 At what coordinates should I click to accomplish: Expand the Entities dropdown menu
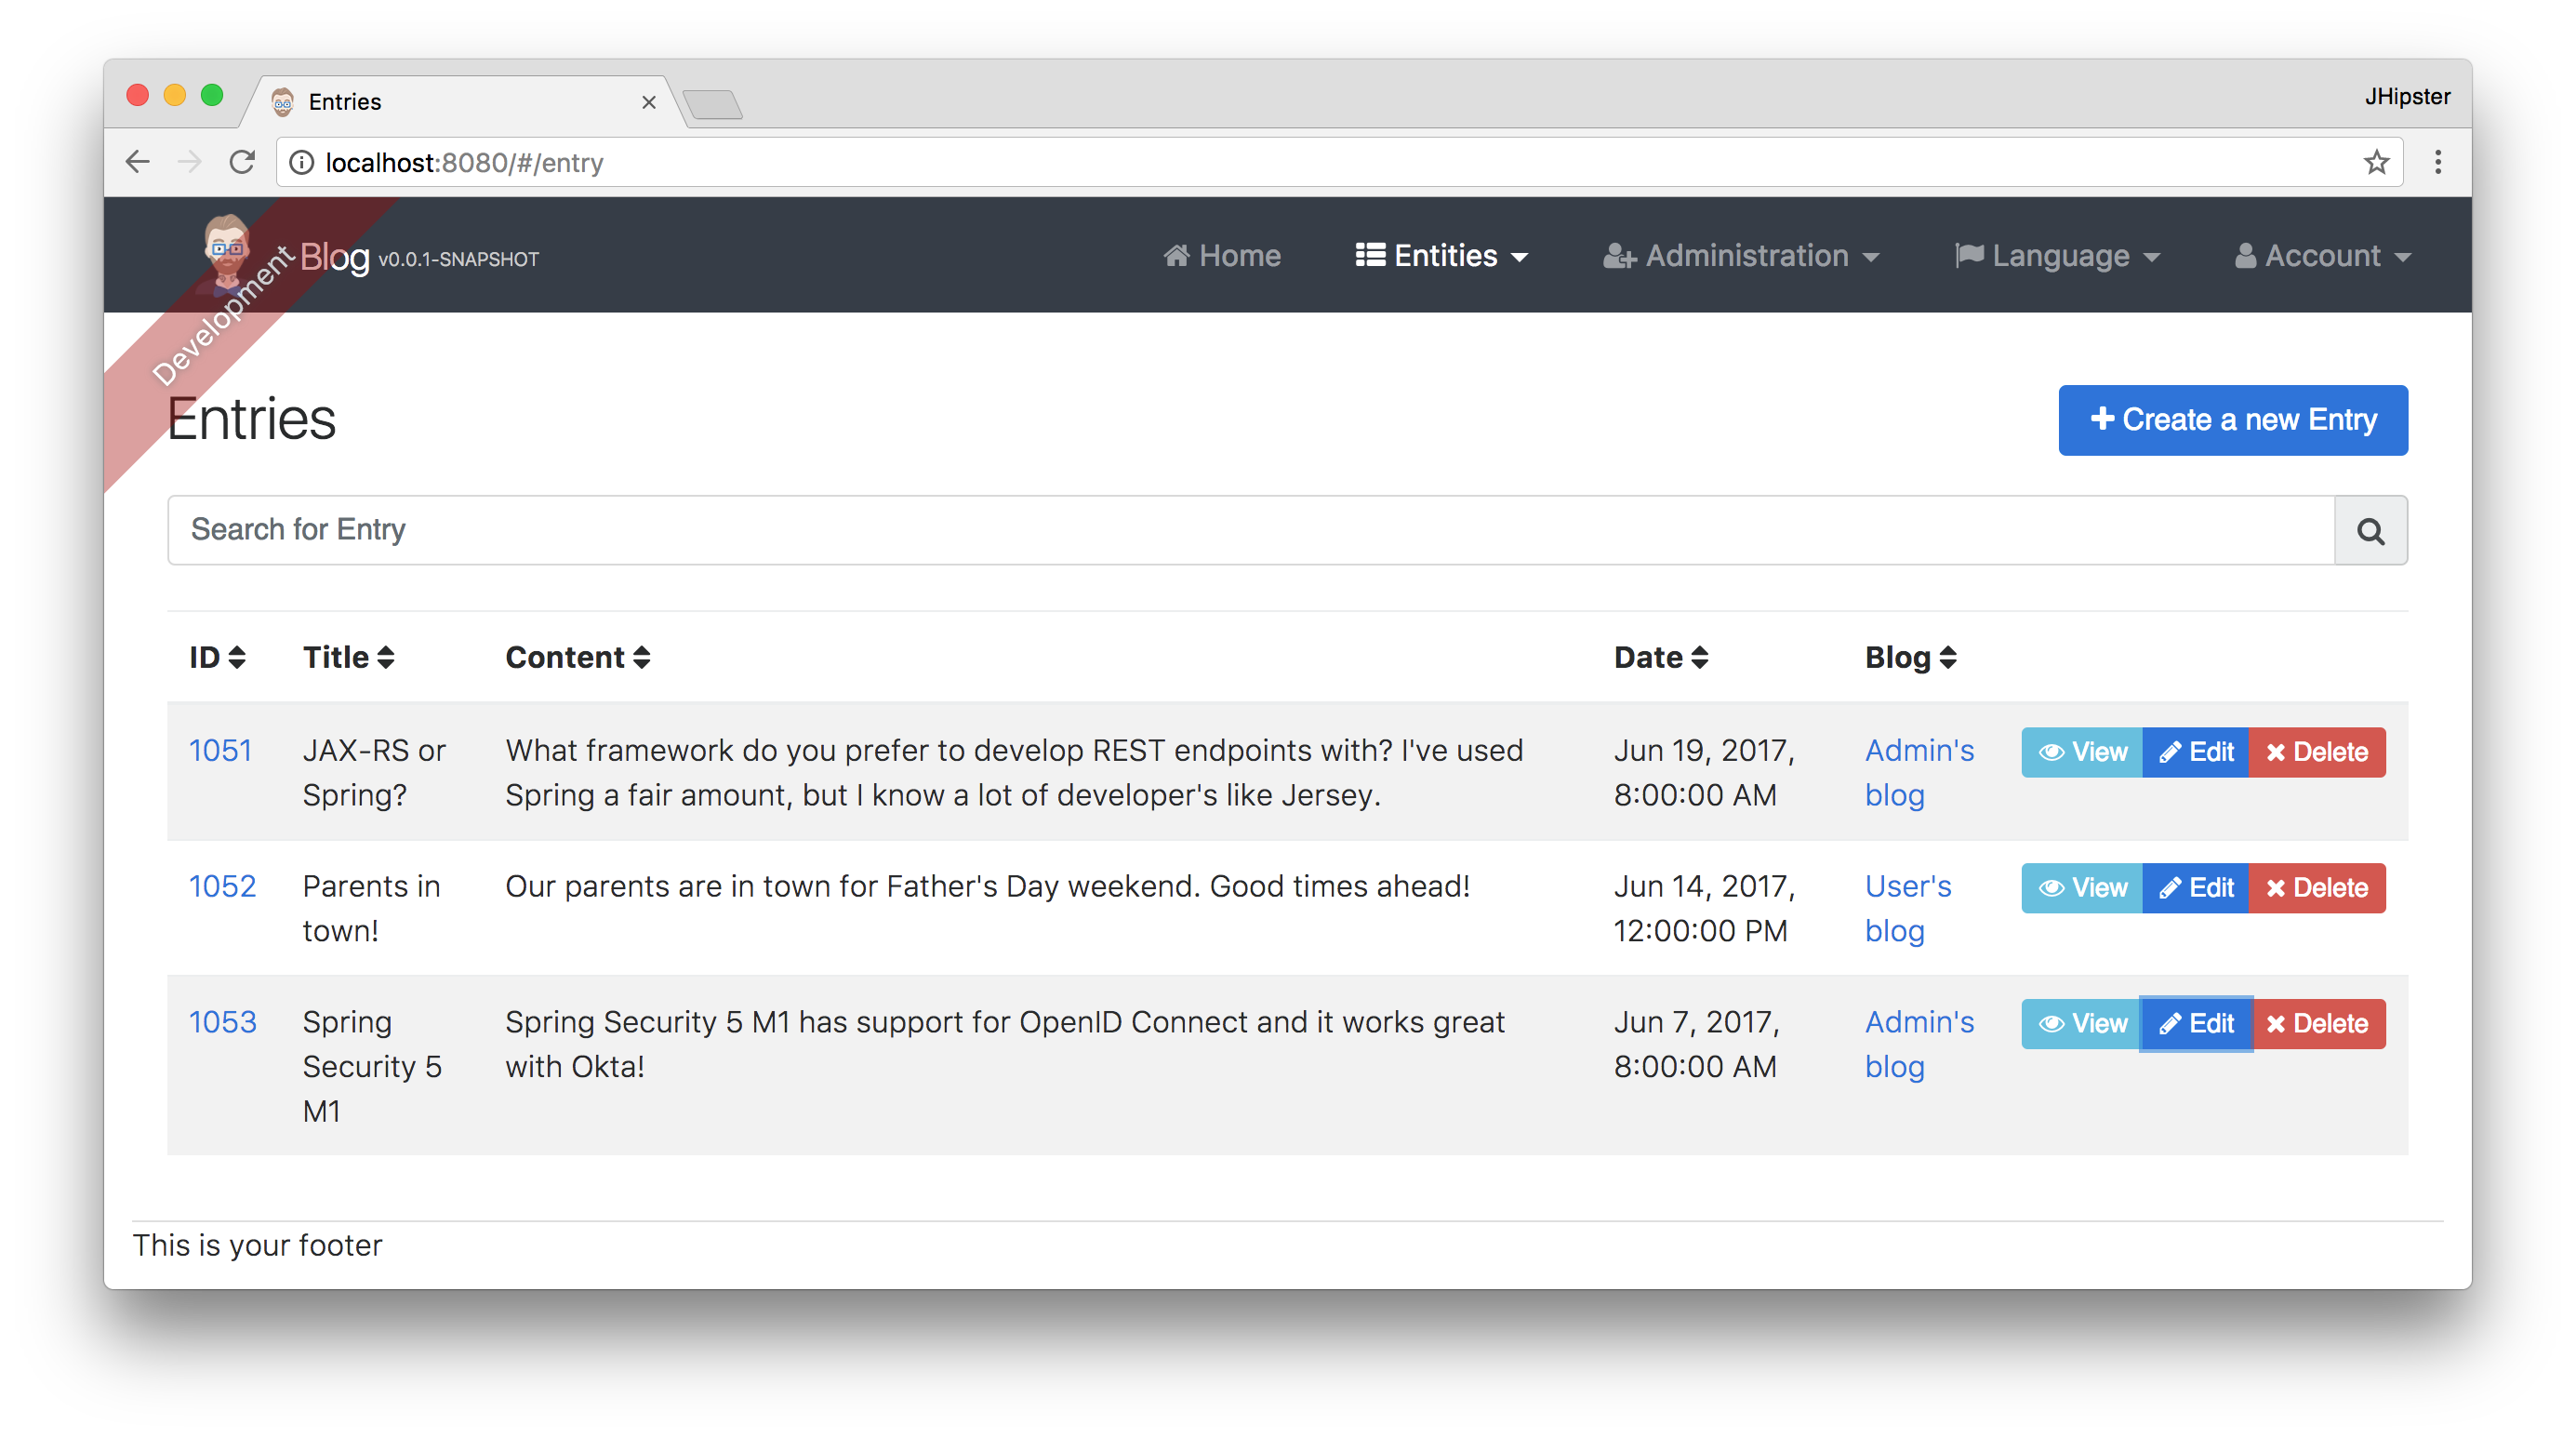point(1442,257)
